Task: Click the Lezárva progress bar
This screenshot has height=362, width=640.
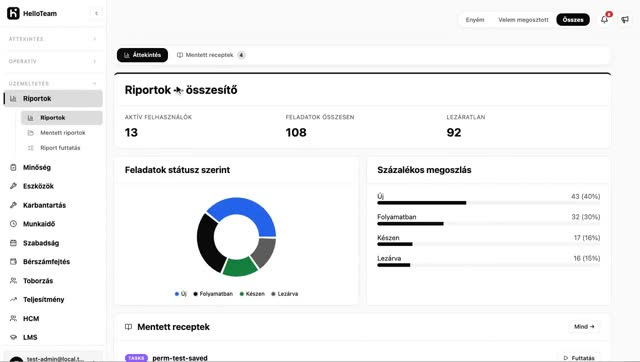Action: 489,265
